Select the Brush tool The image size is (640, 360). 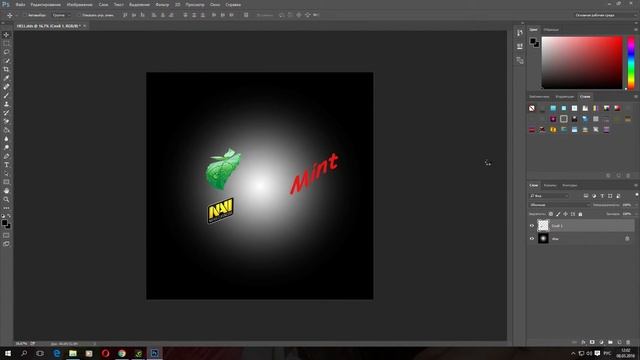(x=6, y=96)
